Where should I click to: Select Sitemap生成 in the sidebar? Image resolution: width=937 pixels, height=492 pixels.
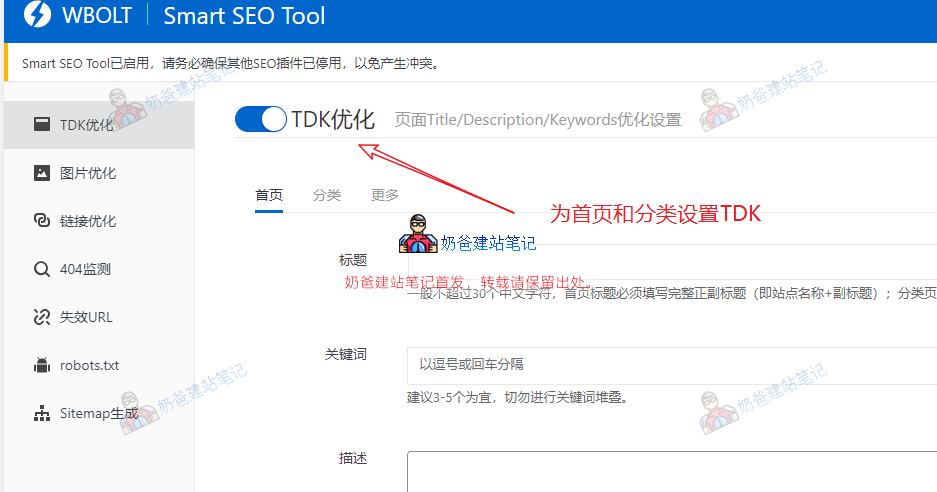click(99, 413)
